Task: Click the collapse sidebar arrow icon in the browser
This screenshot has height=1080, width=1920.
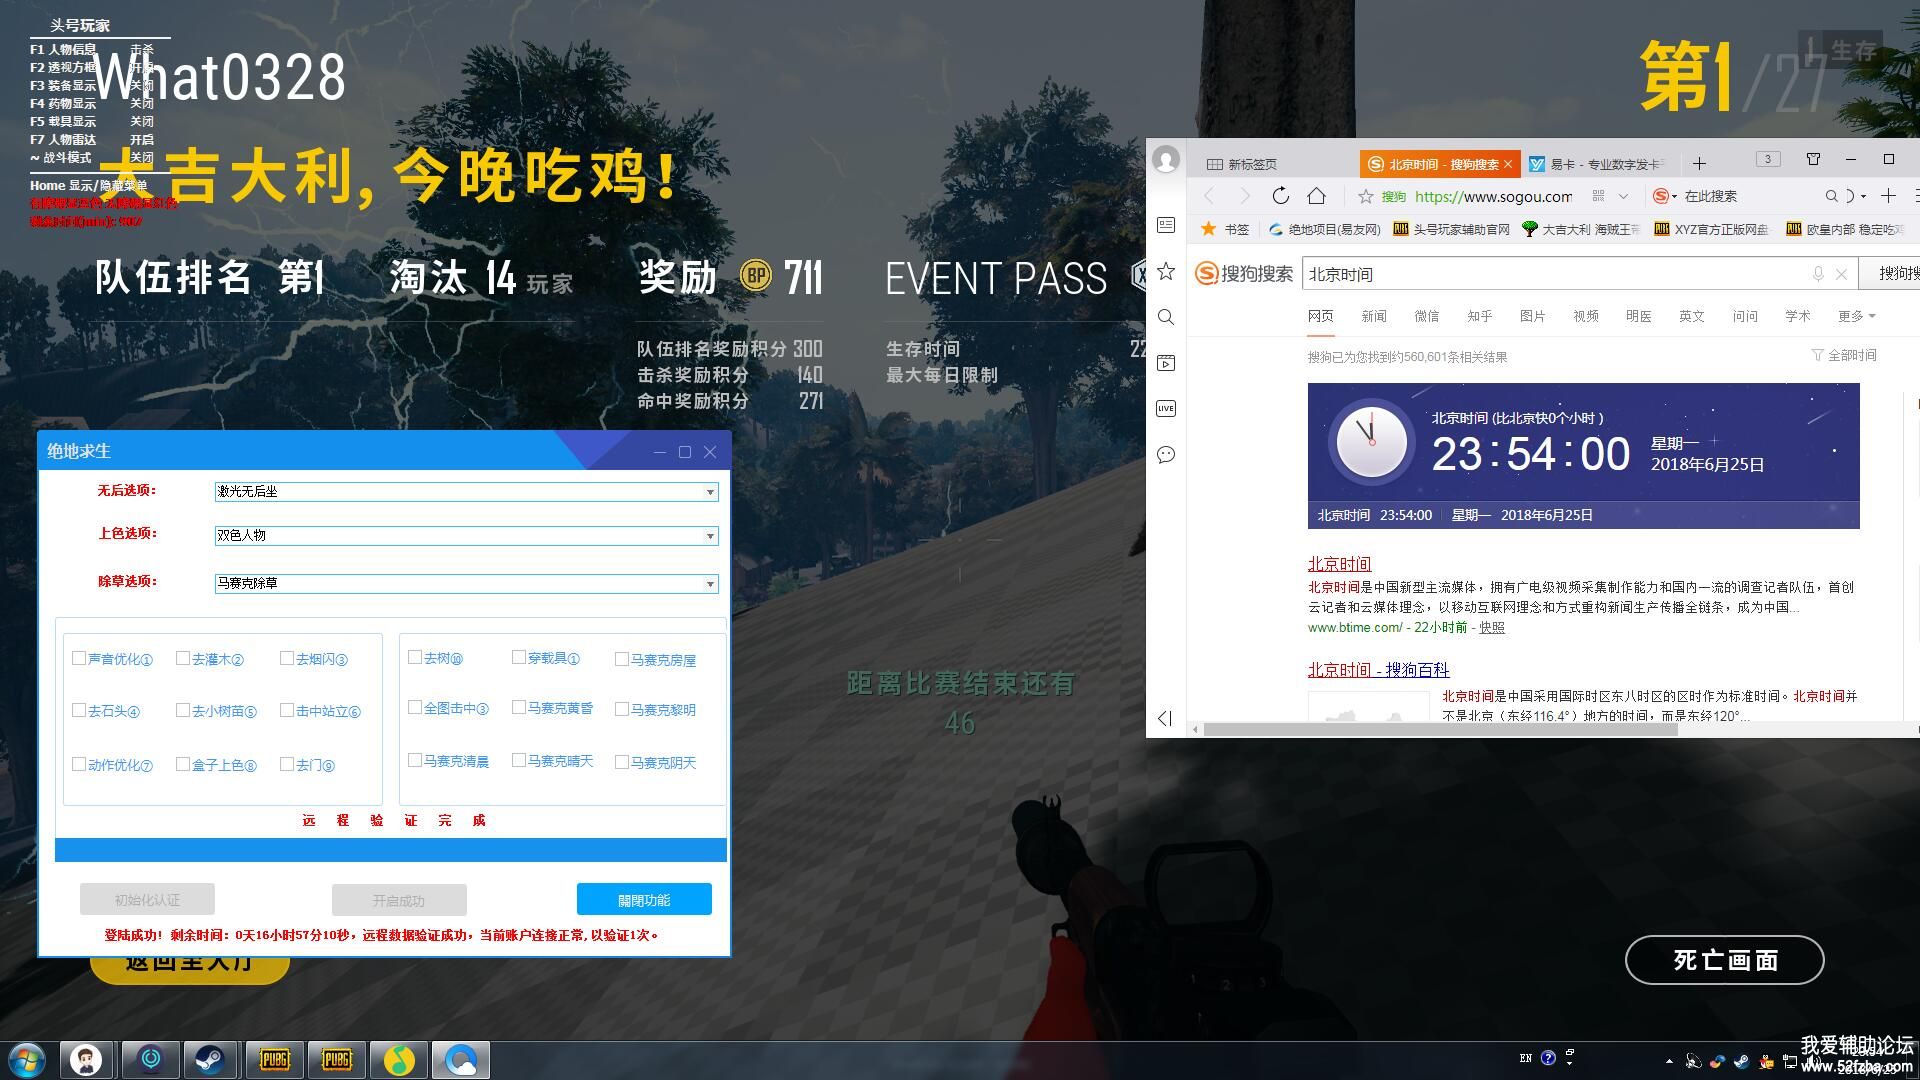Action: (1165, 718)
